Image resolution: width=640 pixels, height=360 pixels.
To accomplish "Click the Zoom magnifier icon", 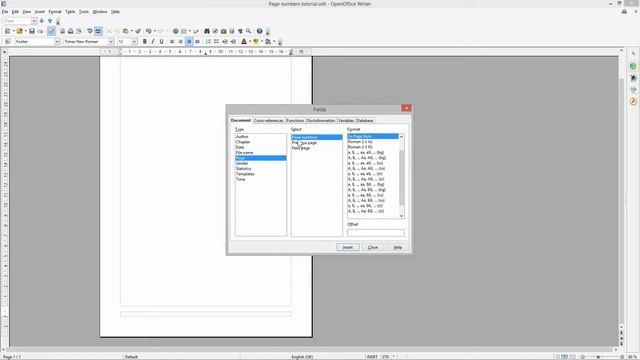I will point(248,31).
